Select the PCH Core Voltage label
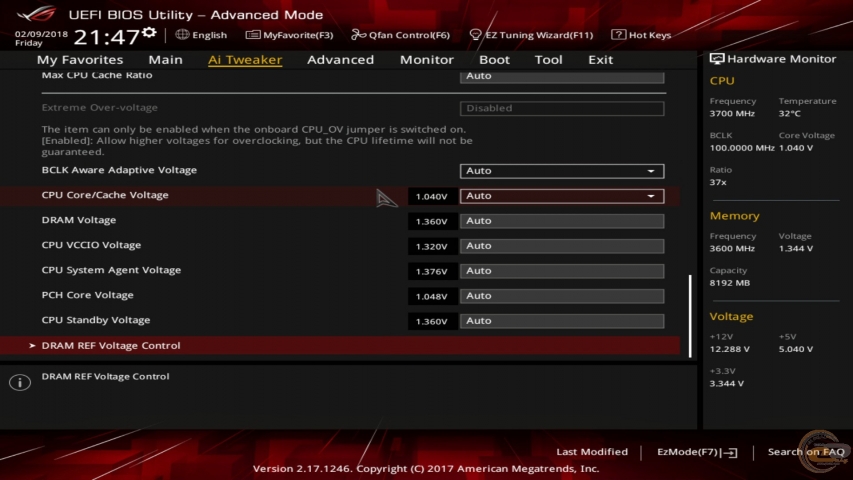The image size is (853, 480). [x=88, y=295]
